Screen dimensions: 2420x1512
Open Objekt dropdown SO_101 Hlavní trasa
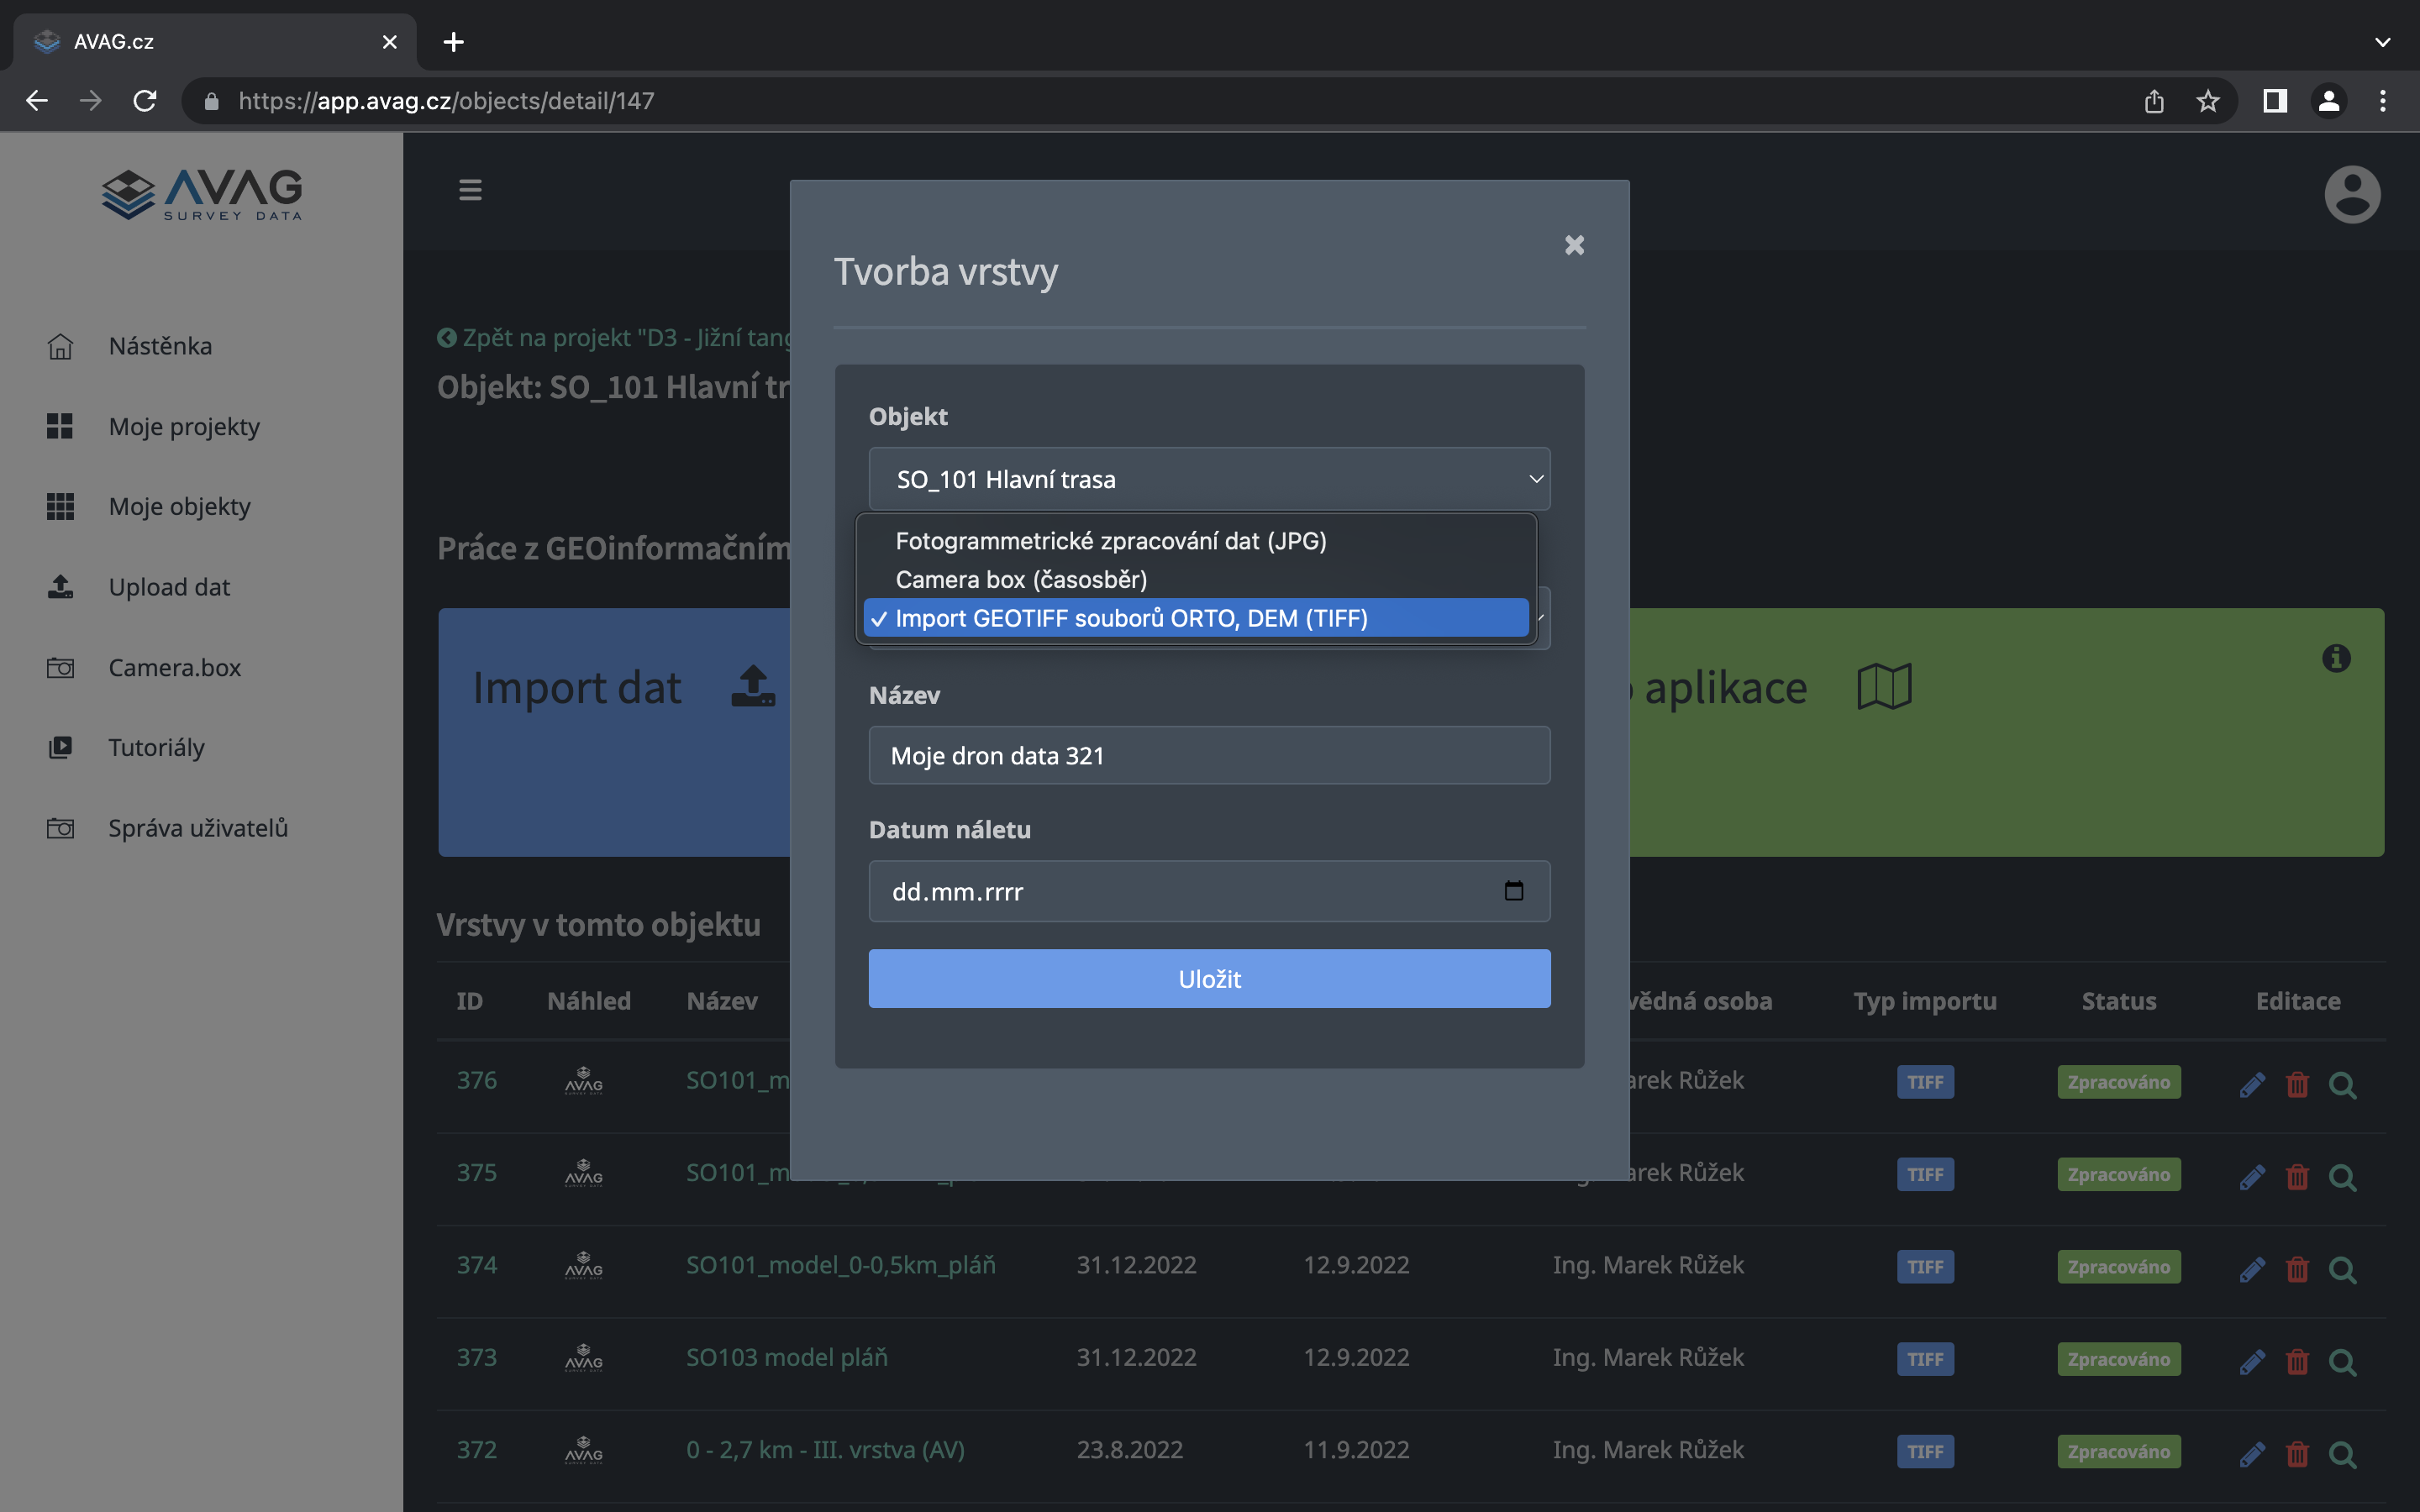pyautogui.click(x=1208, y=479)
